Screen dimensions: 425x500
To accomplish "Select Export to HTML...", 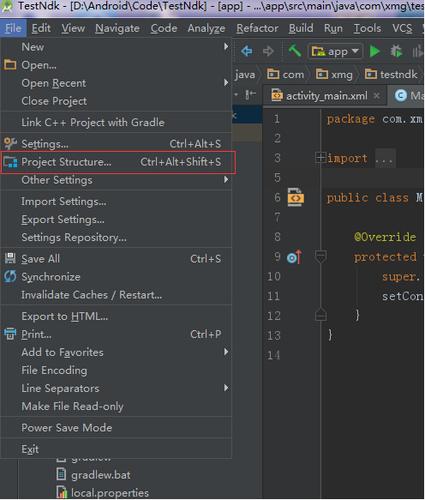I will [116, 316].
